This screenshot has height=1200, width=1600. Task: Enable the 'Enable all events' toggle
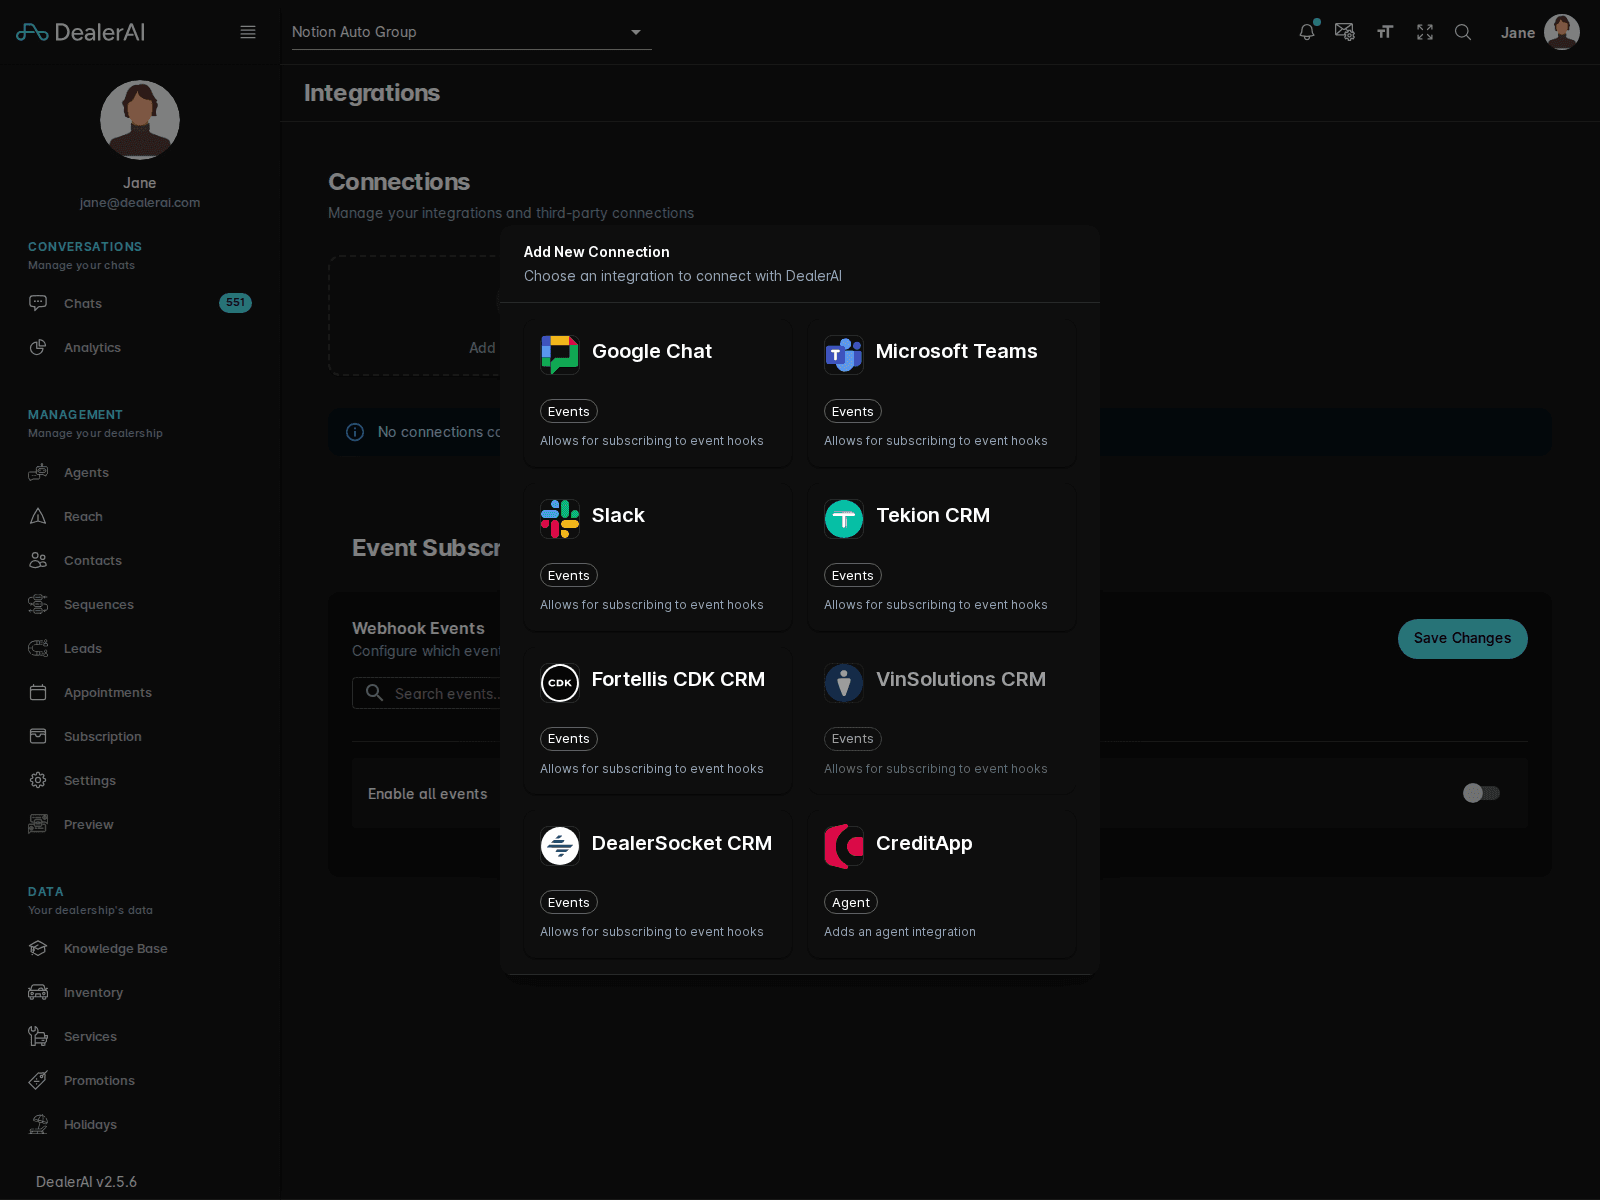[1480, 793]
